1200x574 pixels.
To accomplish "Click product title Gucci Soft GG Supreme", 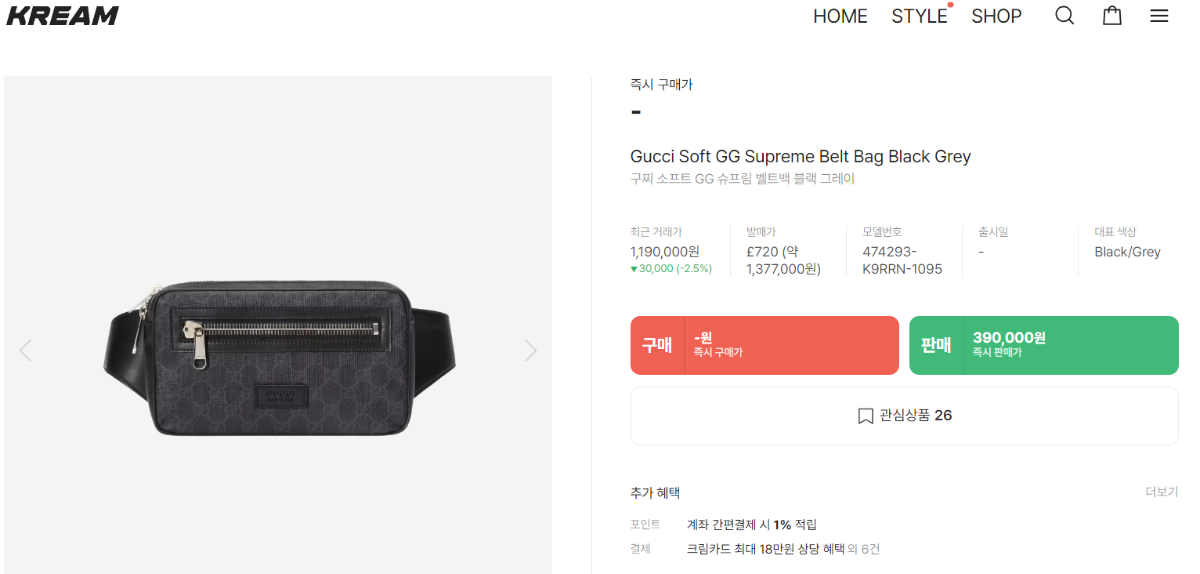I will tap(800, 157).
